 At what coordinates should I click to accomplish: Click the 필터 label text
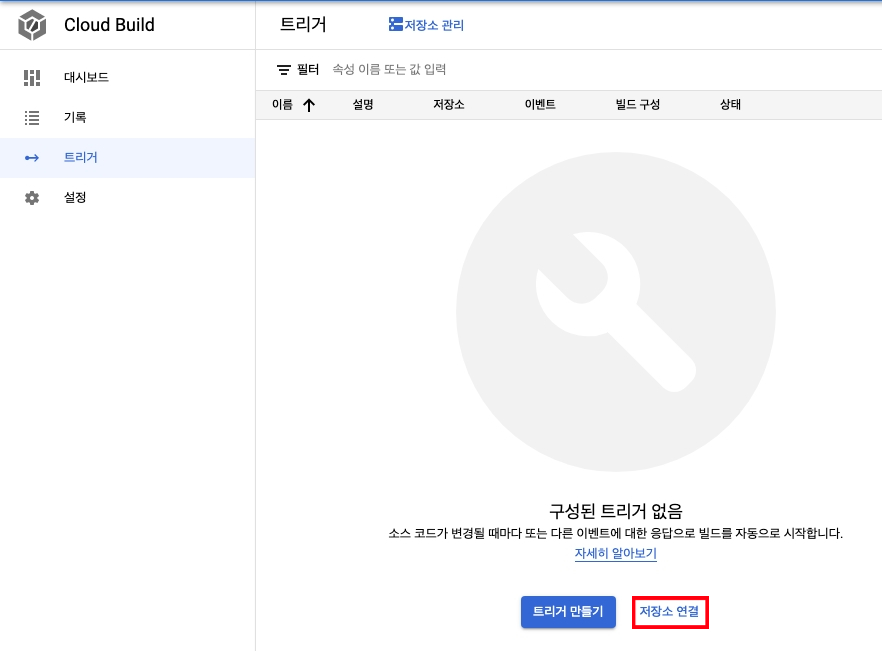308,70
